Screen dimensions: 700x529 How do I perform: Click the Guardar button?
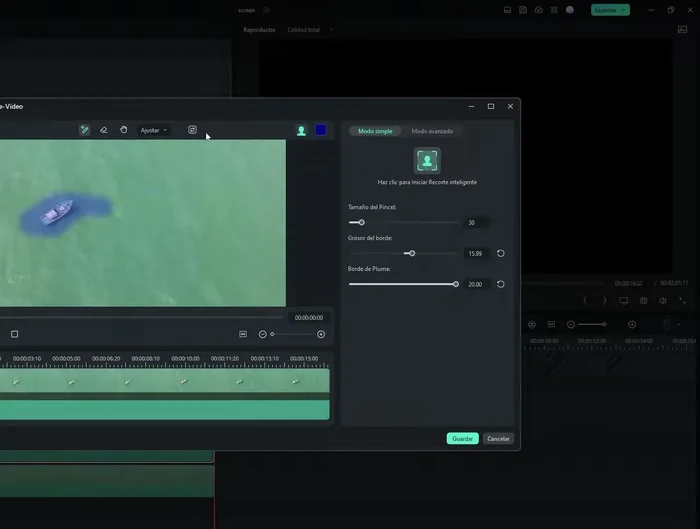point(462,438)
